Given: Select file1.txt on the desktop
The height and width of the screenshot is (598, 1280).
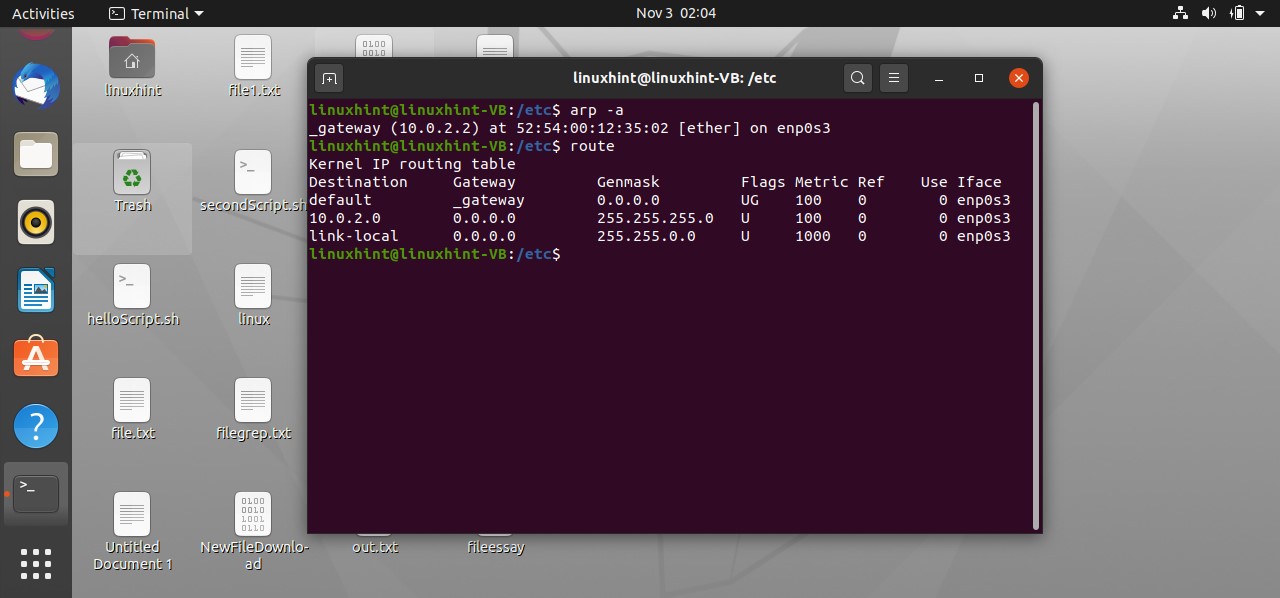Looking at the screenshot, I should pos(254,67).
